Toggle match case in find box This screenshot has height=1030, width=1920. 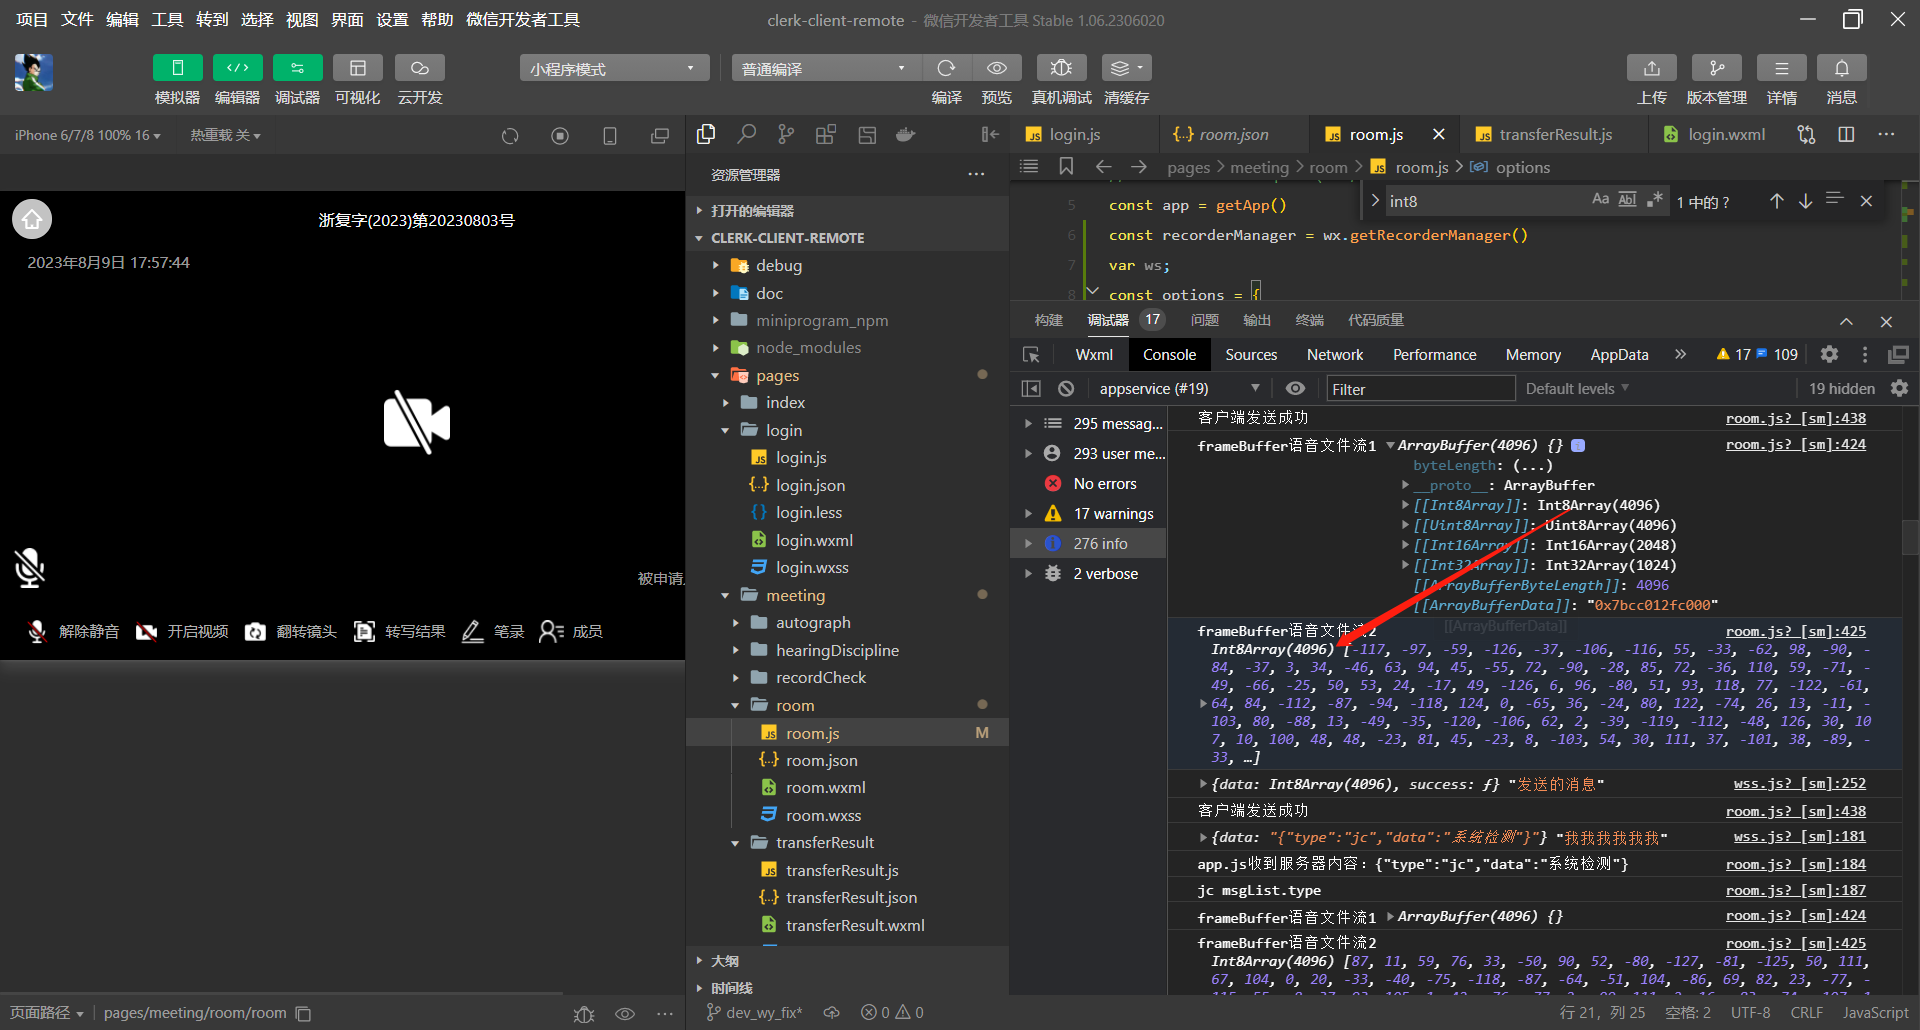click(x=1600, y=200)
